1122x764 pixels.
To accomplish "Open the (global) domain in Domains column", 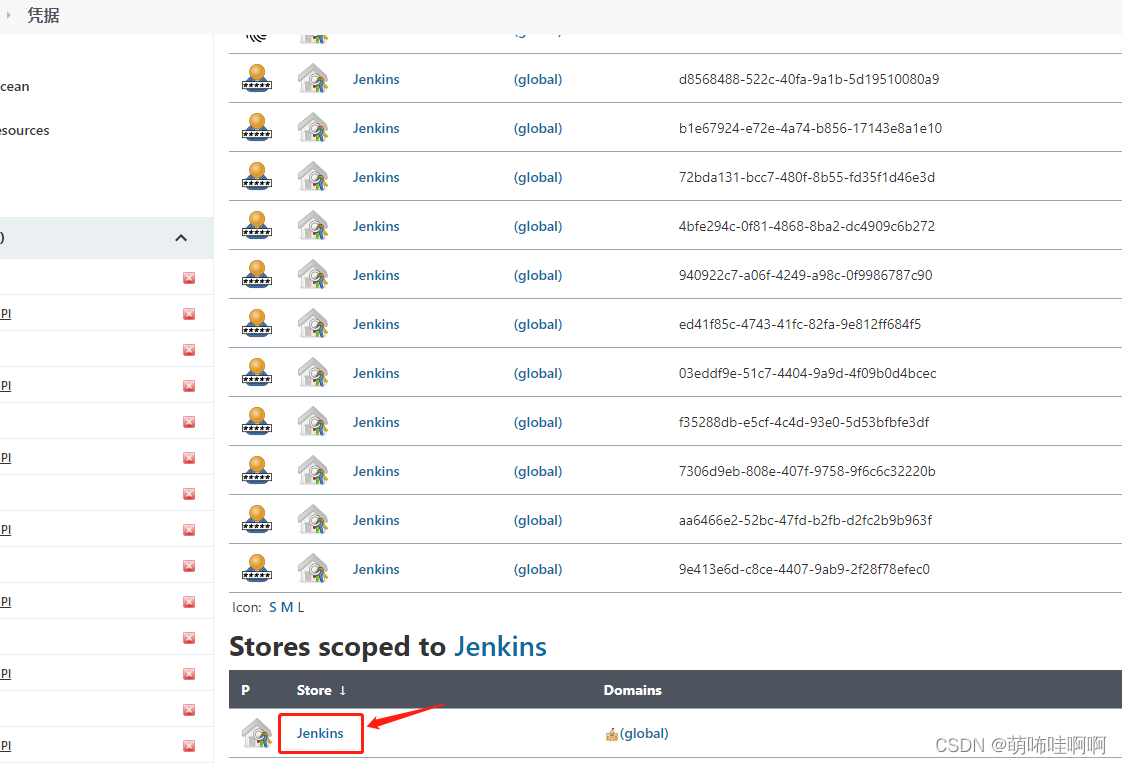I will pyautogui.click(x=644, y=733).
